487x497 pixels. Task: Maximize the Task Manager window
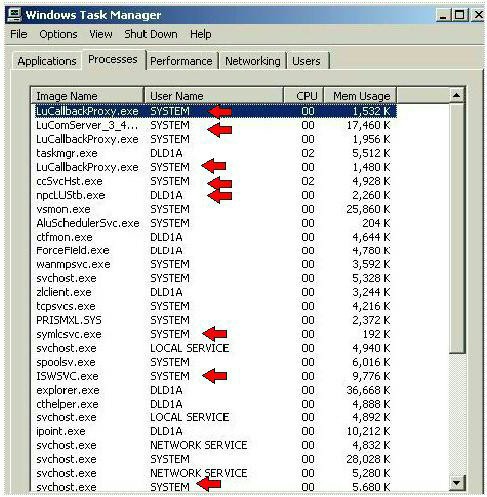coord(459,15)
